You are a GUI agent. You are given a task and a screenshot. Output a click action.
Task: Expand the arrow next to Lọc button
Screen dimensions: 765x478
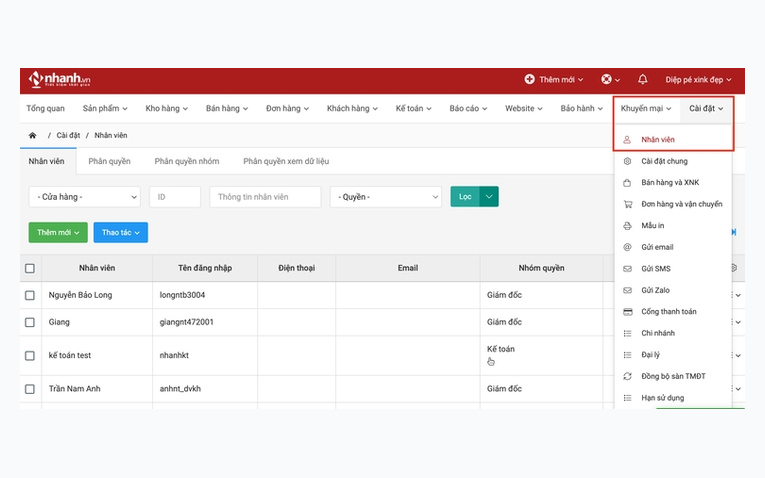coord(489,197)
